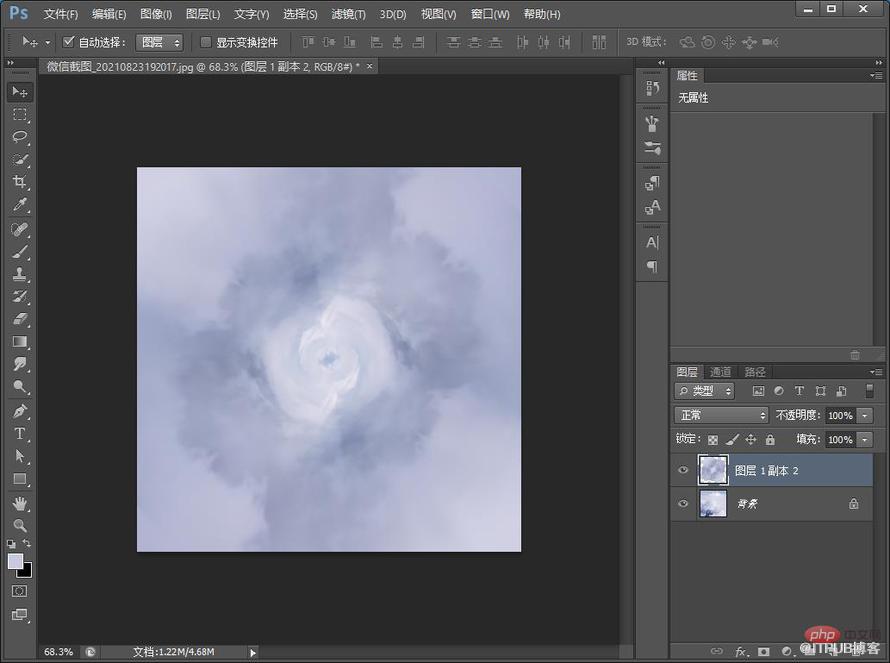
Task: Select the 背景 layer thumbnail
Action: pyautogui.click(x=713, y=503)
